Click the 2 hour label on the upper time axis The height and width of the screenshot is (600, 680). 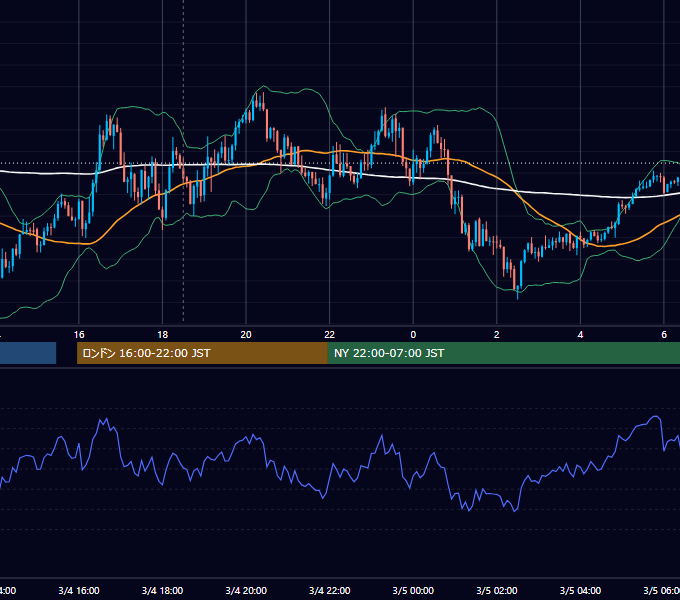point(497,335)
